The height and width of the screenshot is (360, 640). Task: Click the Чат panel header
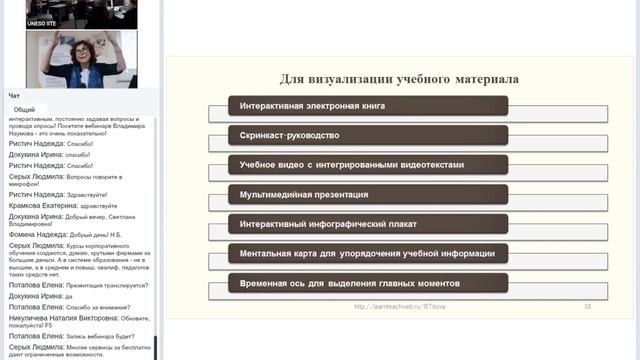pyautogui.click(x=14, y=96)
